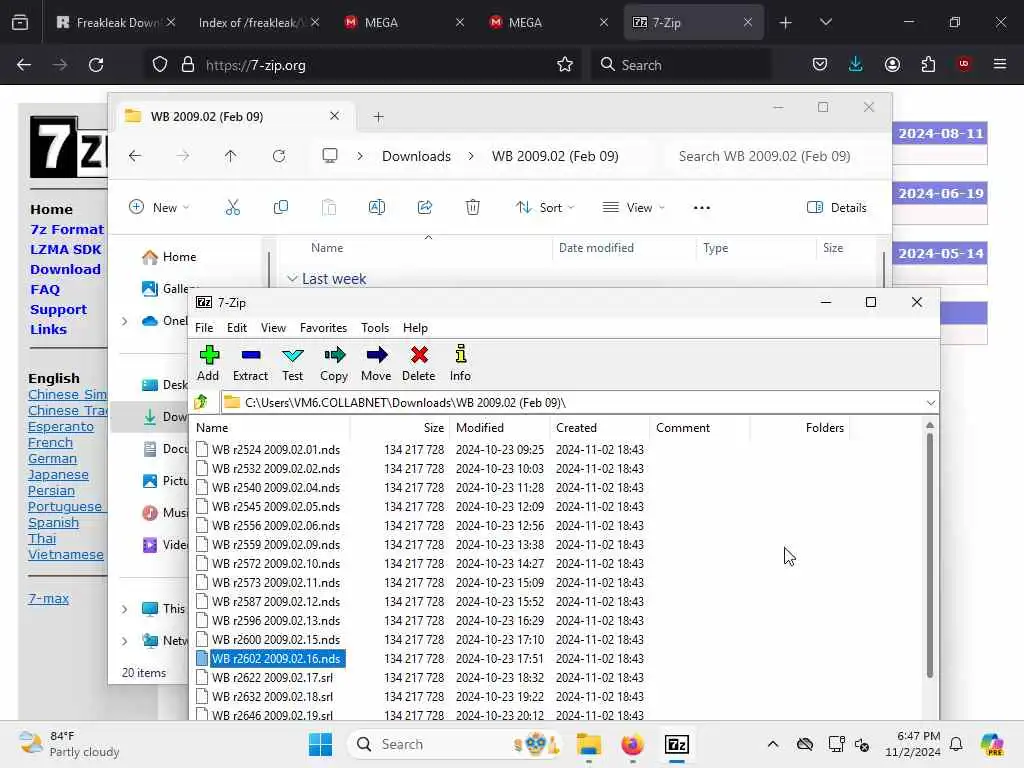This screenshot has width=1024, height=768.
Task: Click the Add button in 7-Zip toolbar
Action: pos(209,363)
